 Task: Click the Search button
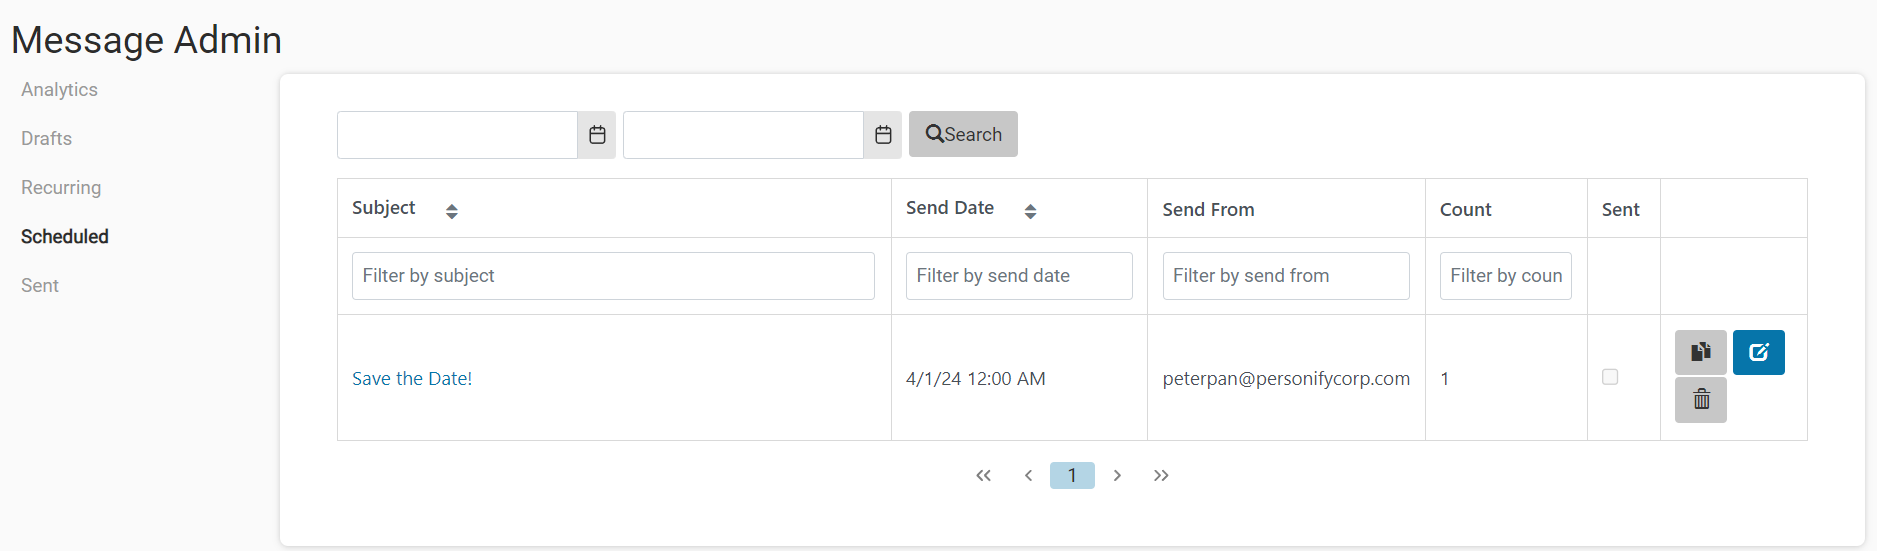[963, 134]
